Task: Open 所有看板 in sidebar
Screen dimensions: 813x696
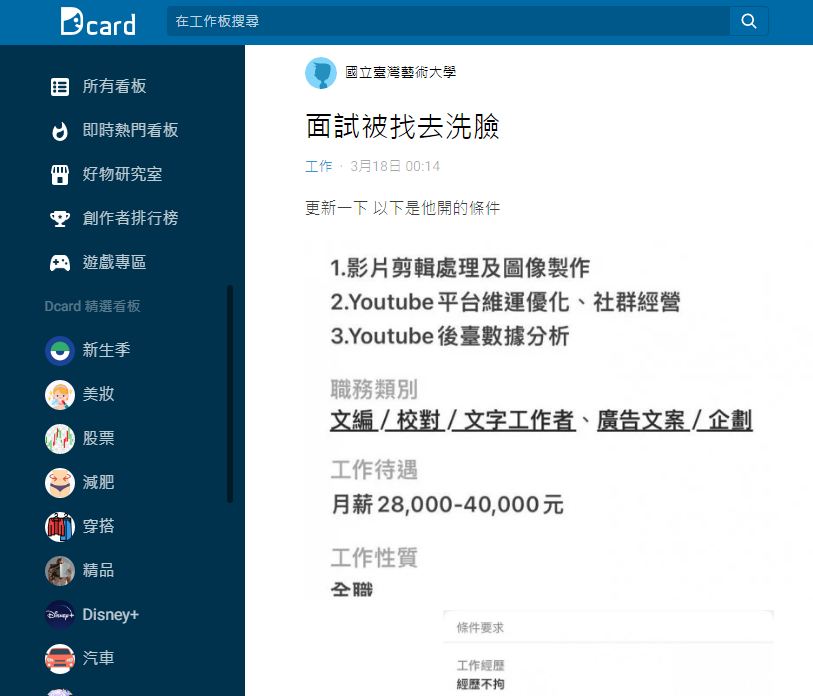Action: tap(114, 87)
